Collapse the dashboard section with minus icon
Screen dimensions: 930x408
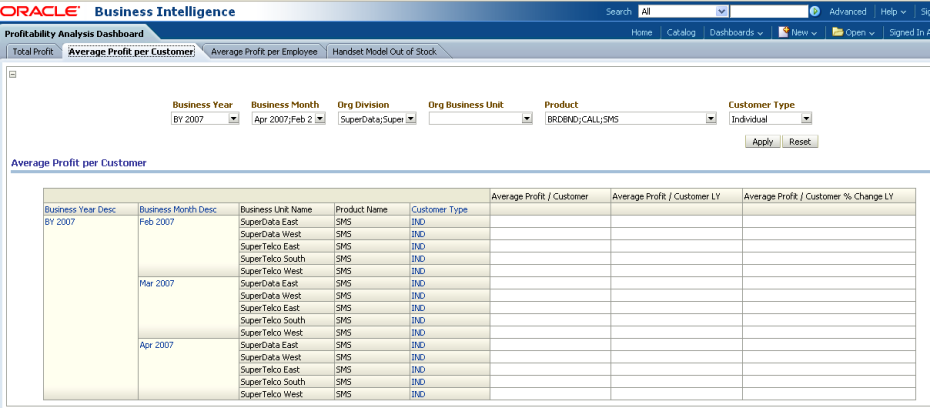tap(12, 74)
